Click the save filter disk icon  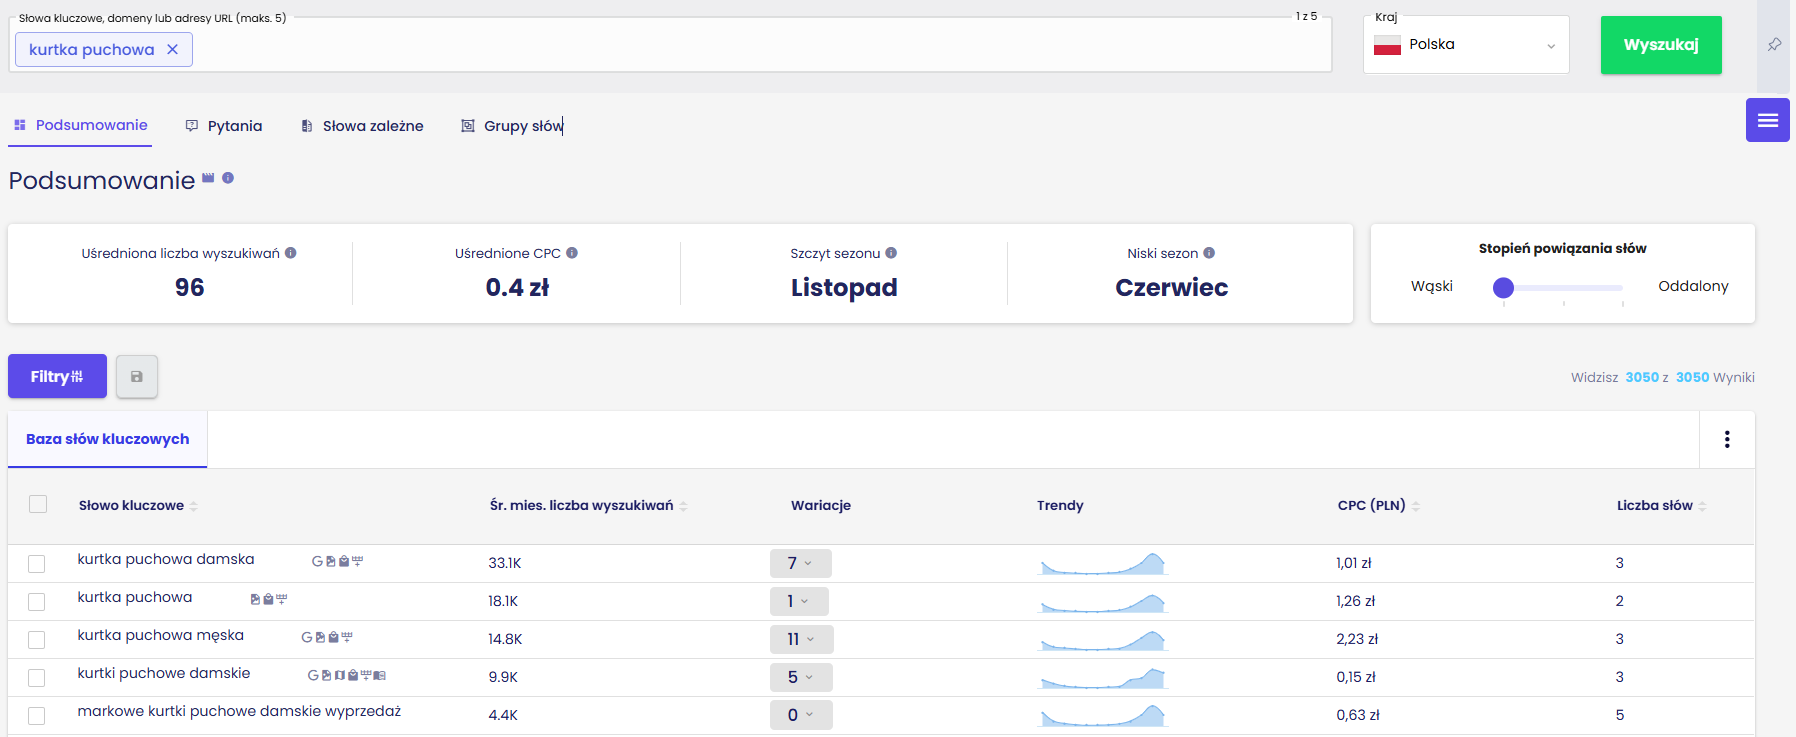point(137,377)
